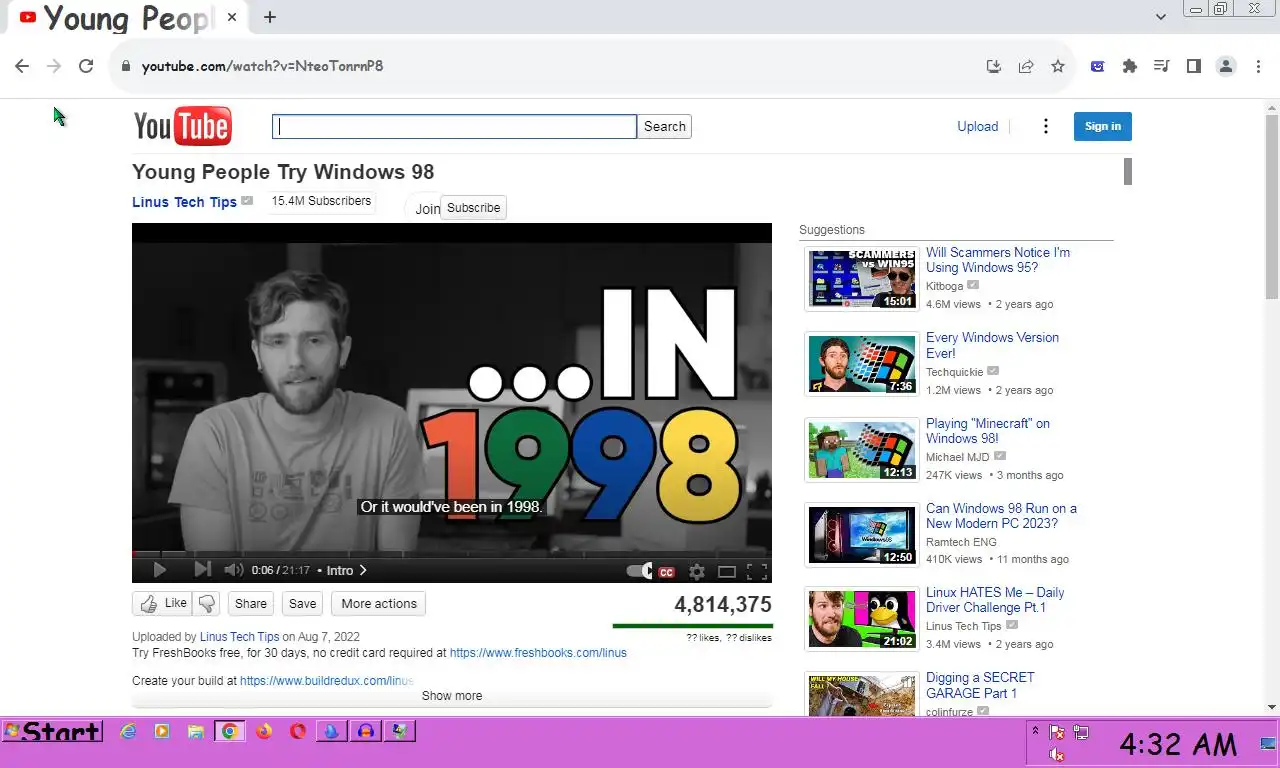The image size is (1280, 768).
Task: Seek on the video progress bar
Action: click(x=452, y=553)
